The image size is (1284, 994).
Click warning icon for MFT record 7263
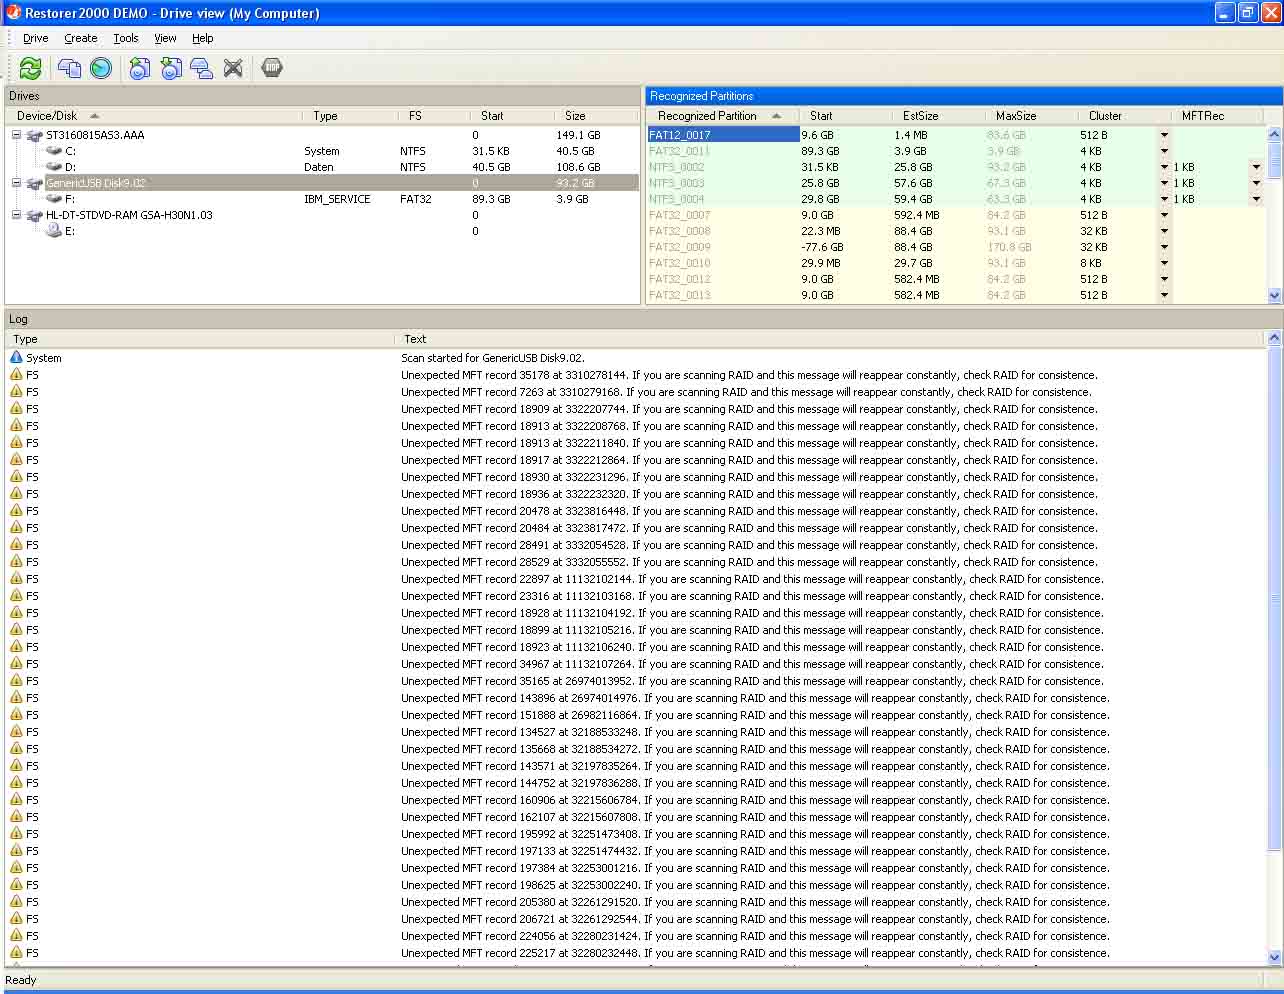click(16, 392)
